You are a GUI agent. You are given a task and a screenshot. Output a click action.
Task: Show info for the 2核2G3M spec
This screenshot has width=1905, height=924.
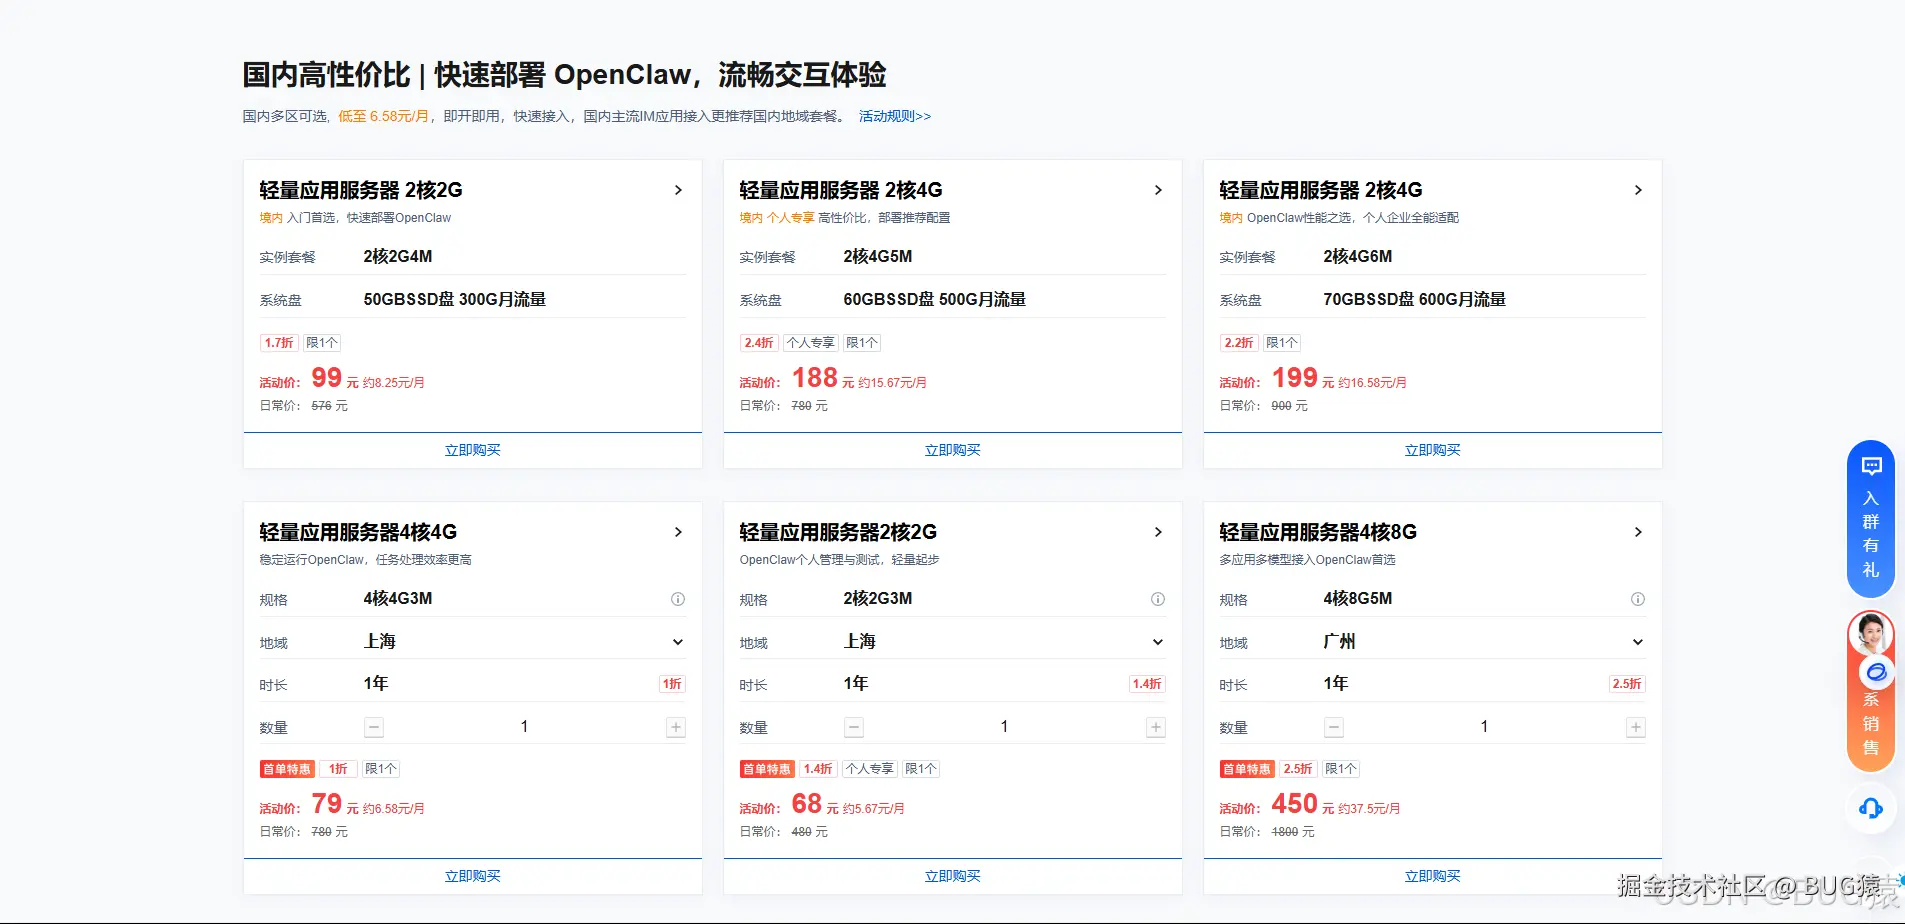[x=1158, y=599]
